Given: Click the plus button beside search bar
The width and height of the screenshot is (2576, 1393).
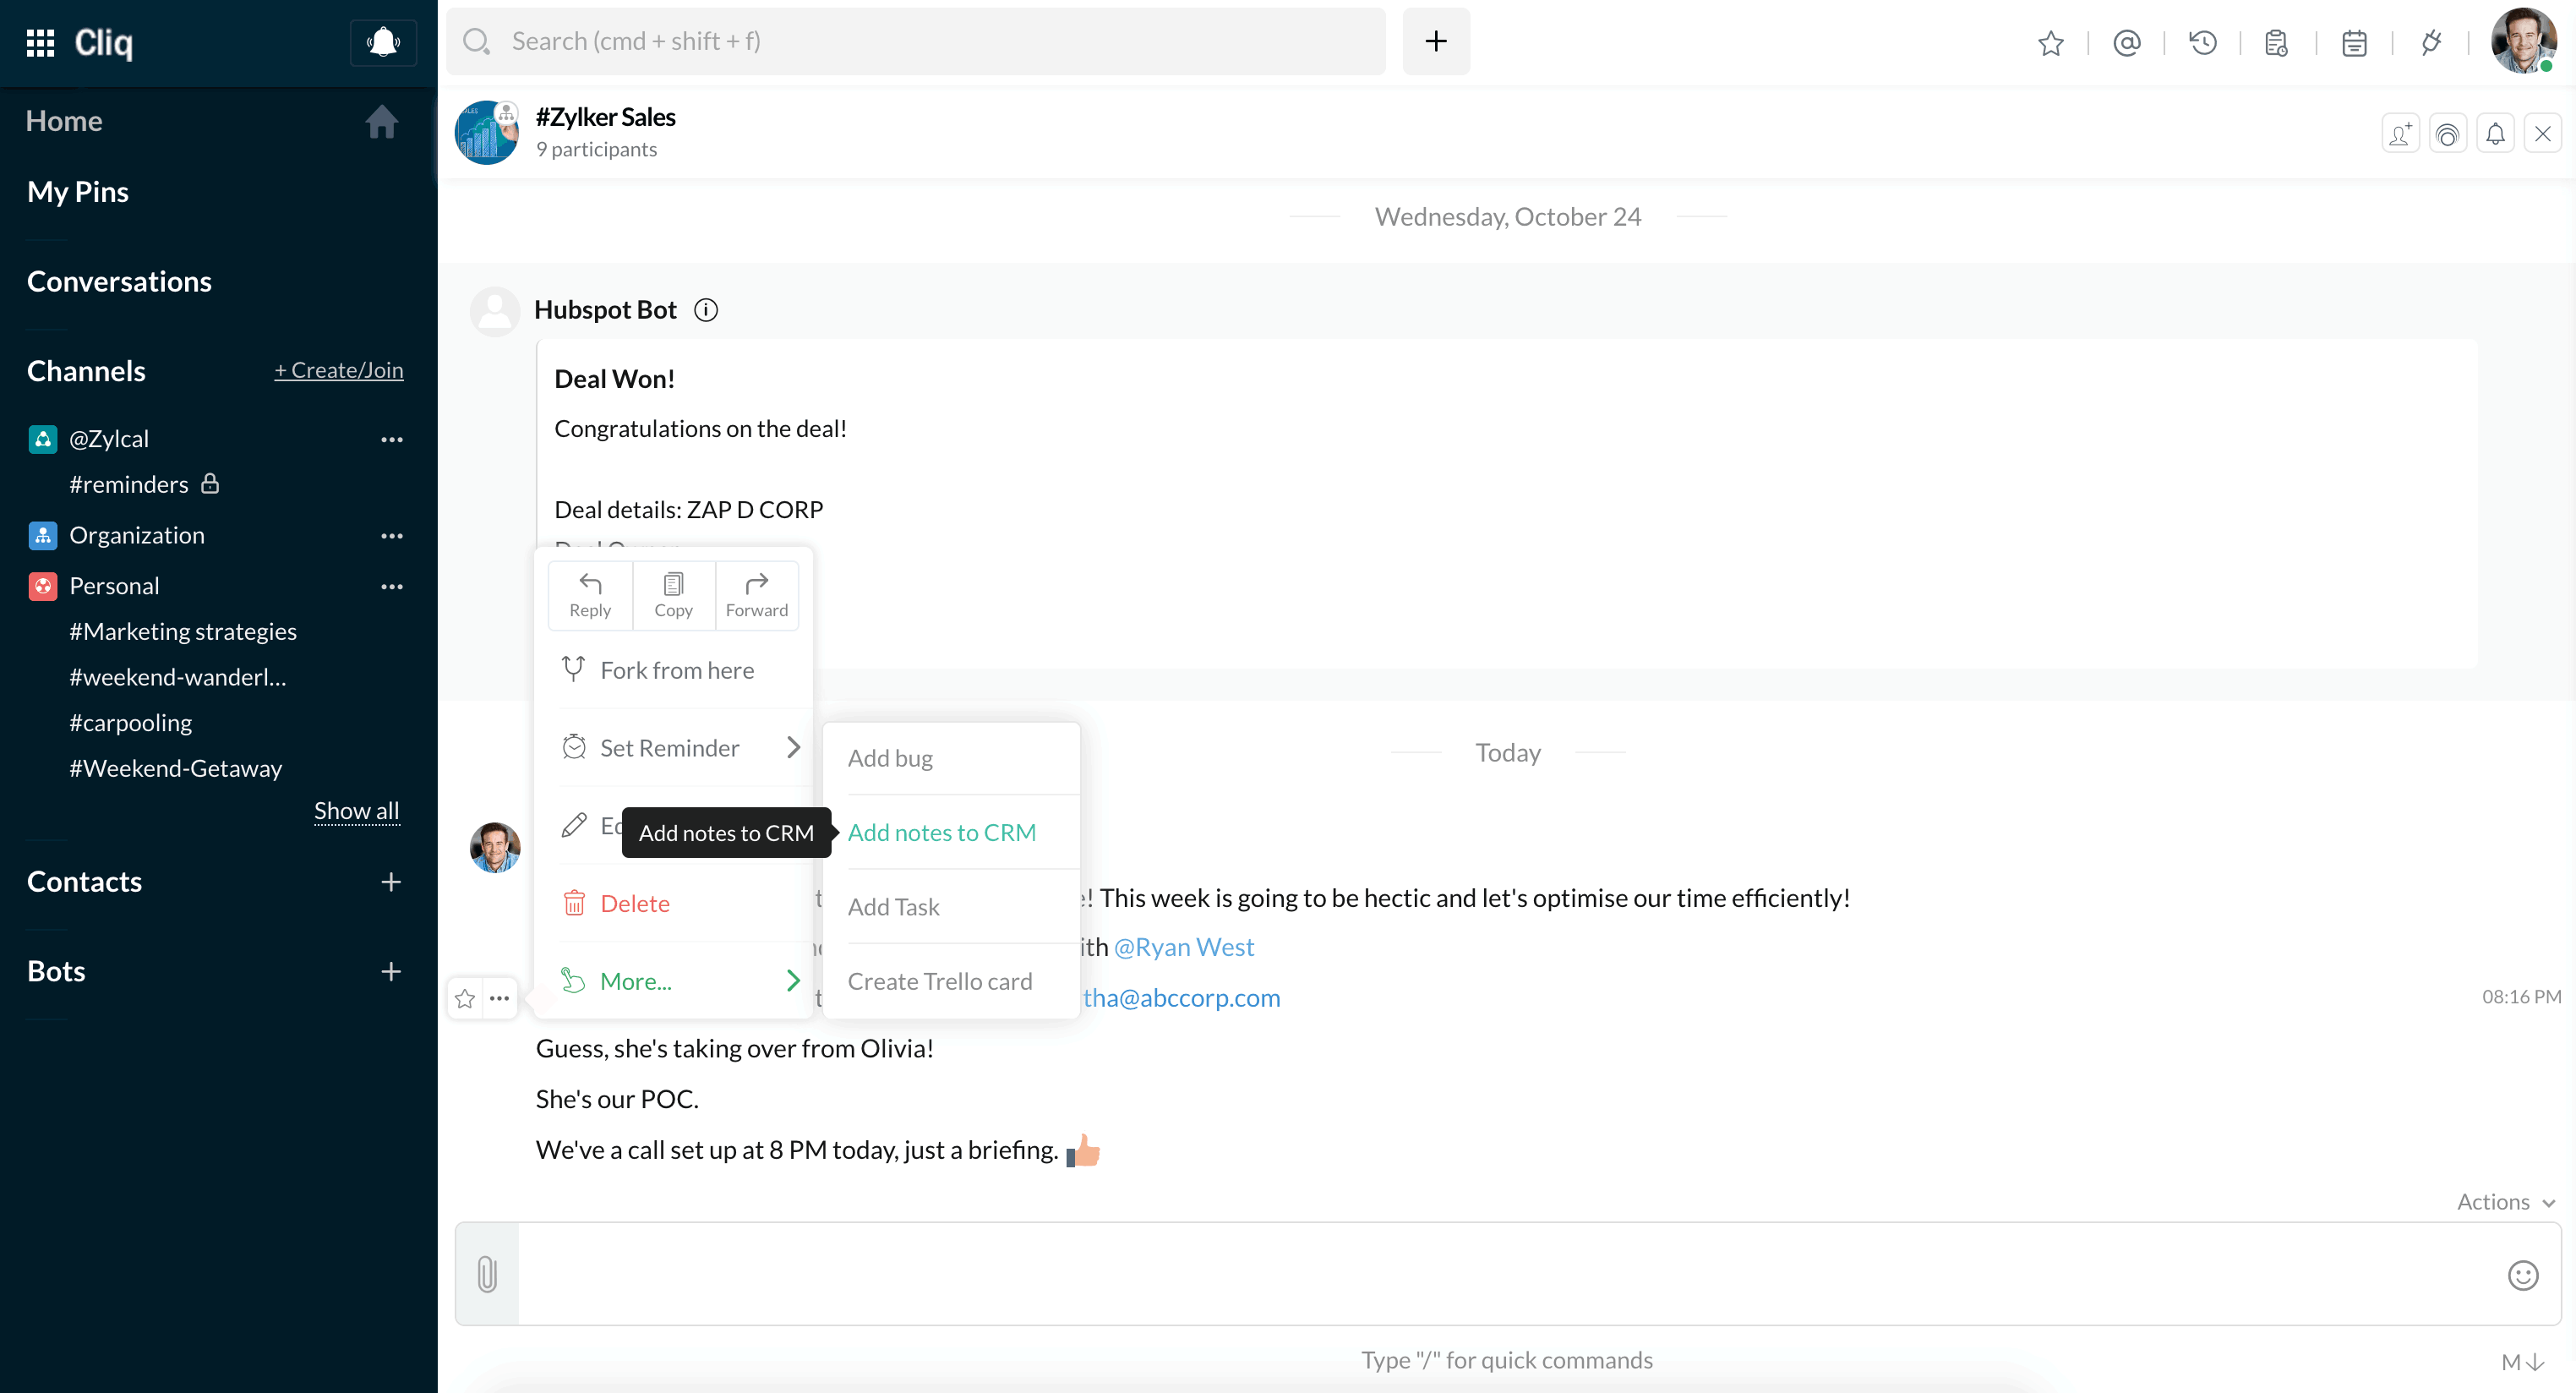Looking at the screenshot, I should coord(1436,41).
